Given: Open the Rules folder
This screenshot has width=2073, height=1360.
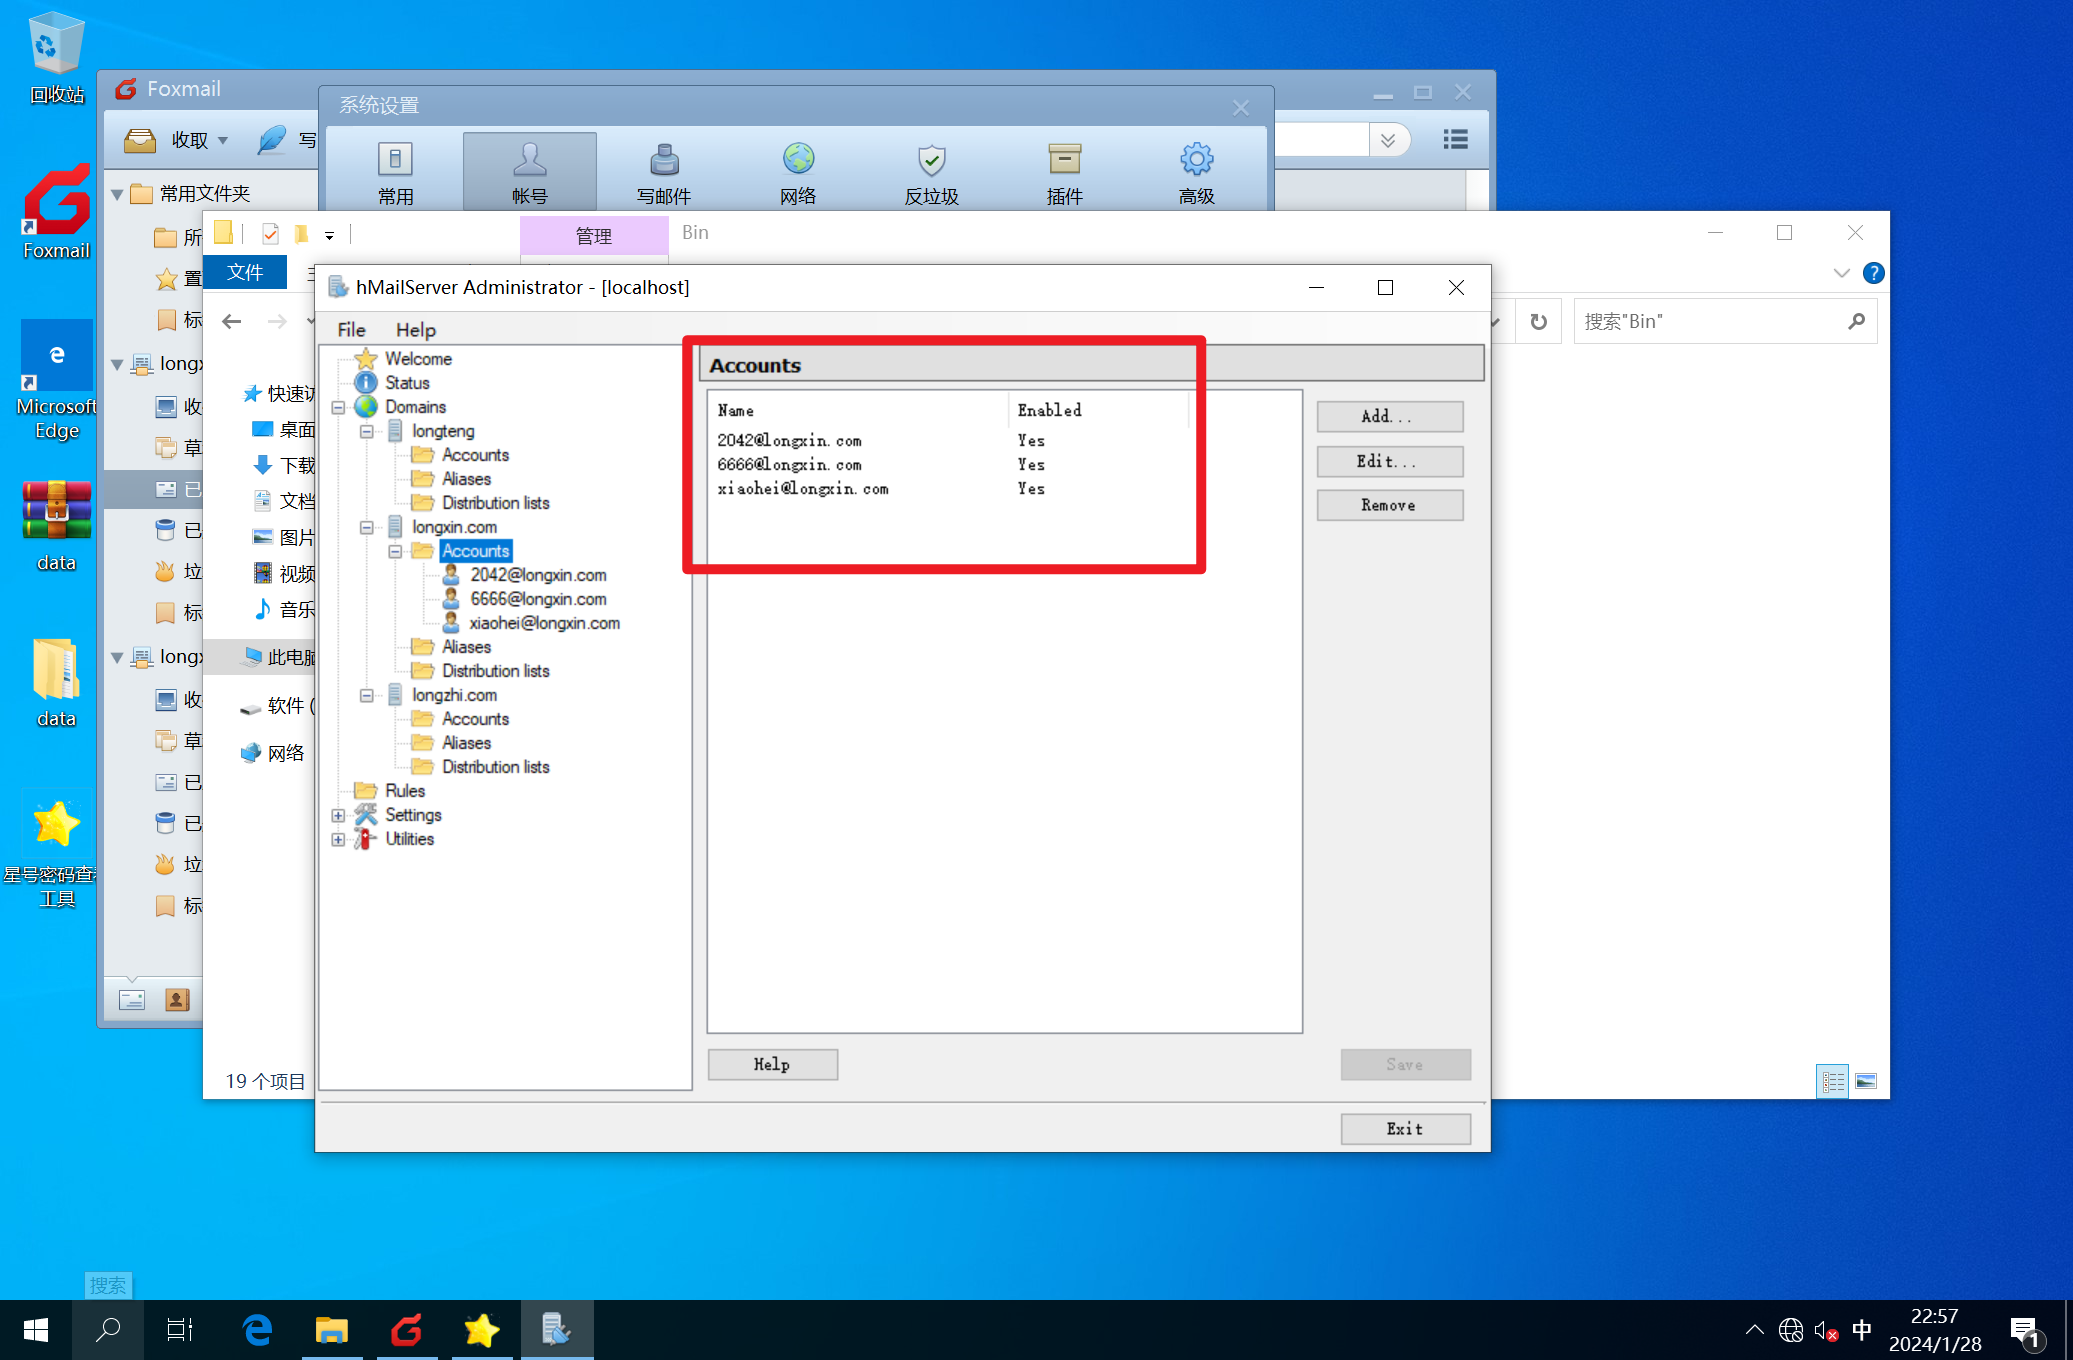Looking at the screenshot, I should pos(404,791).
